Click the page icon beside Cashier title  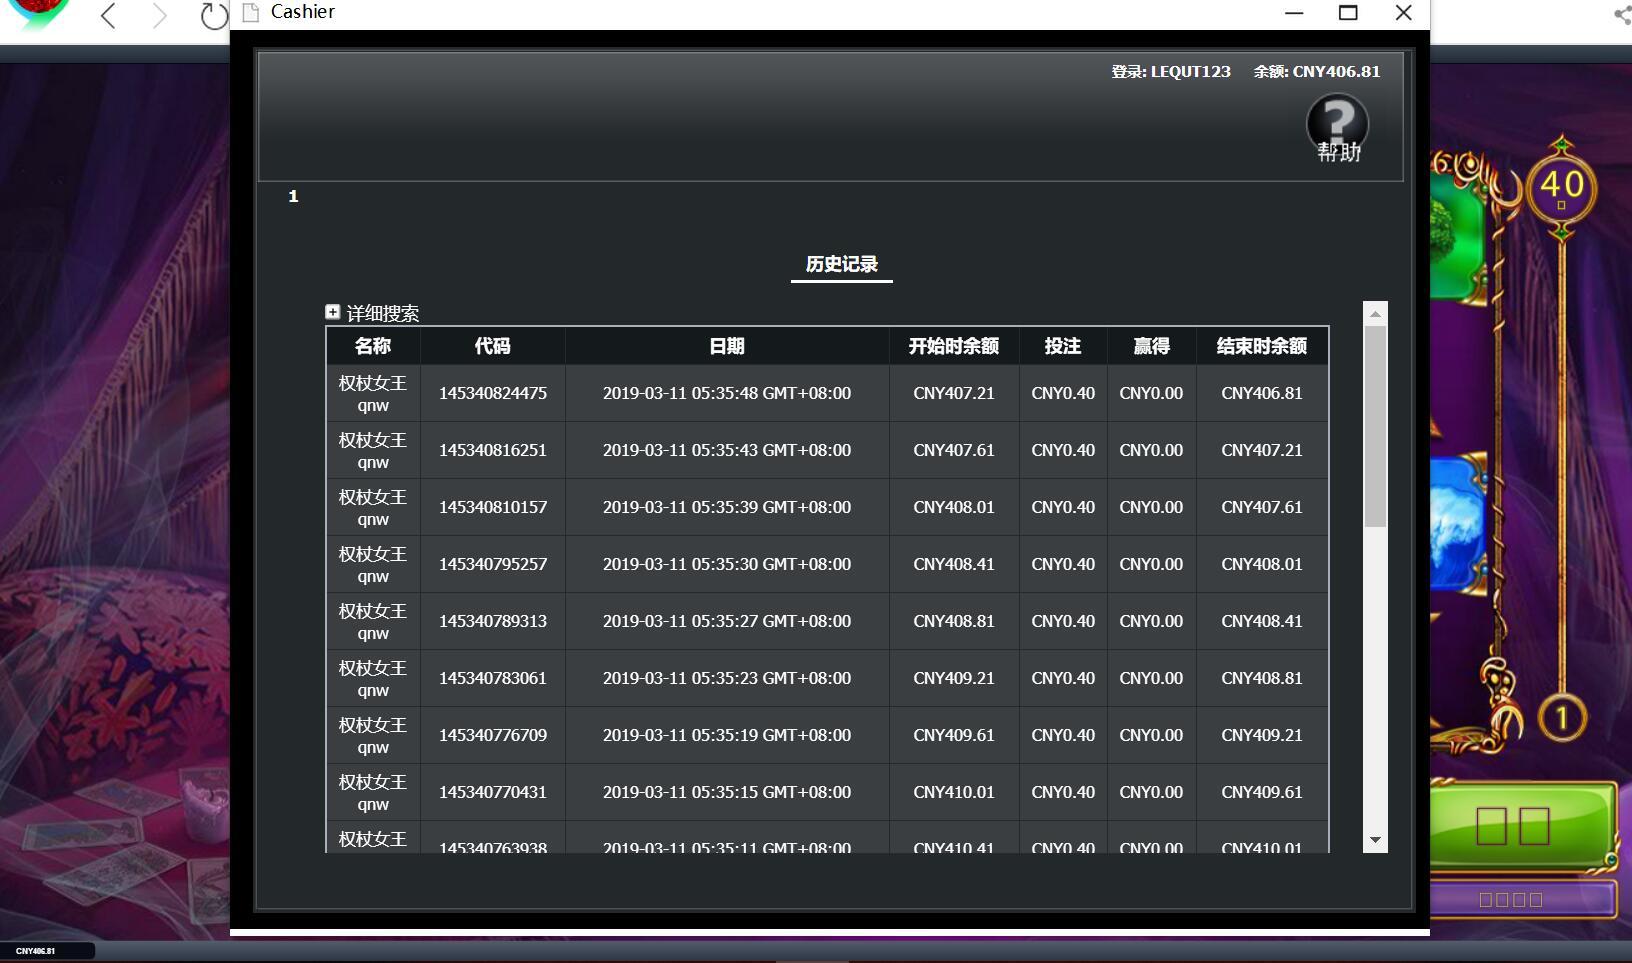click(x=251, y=12)
